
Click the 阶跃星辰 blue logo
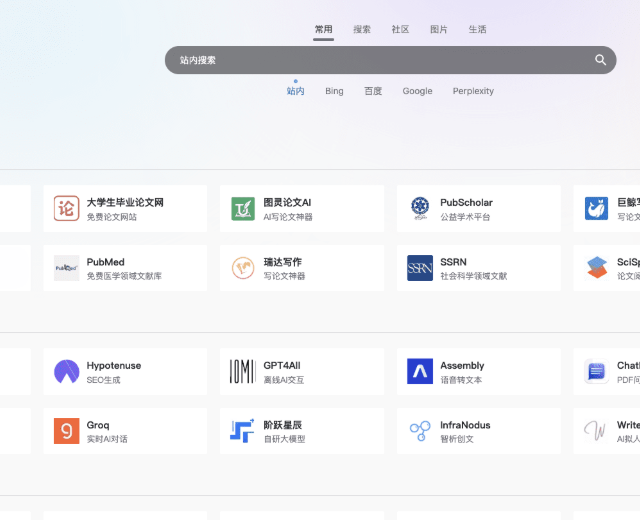pos(242,431)
